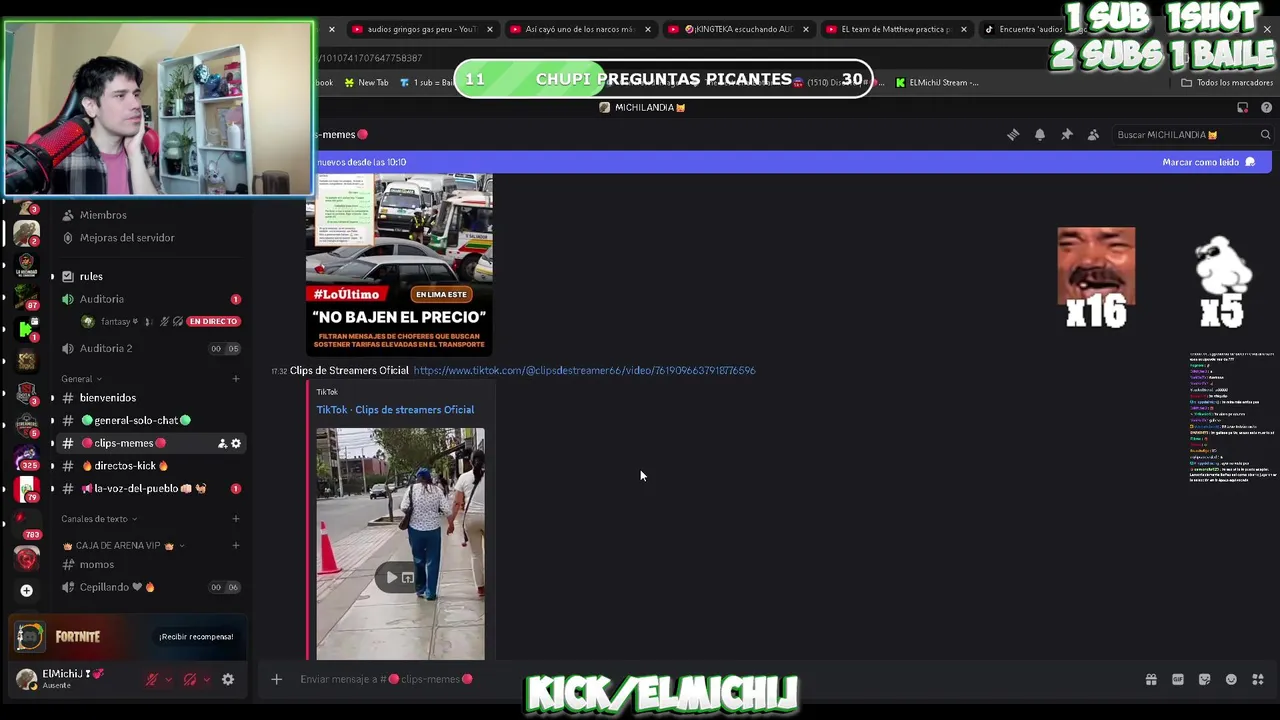This screenshot has width=1280, height=720.
Task: Toggle the headphones deafen button
Action: [190, 679]
